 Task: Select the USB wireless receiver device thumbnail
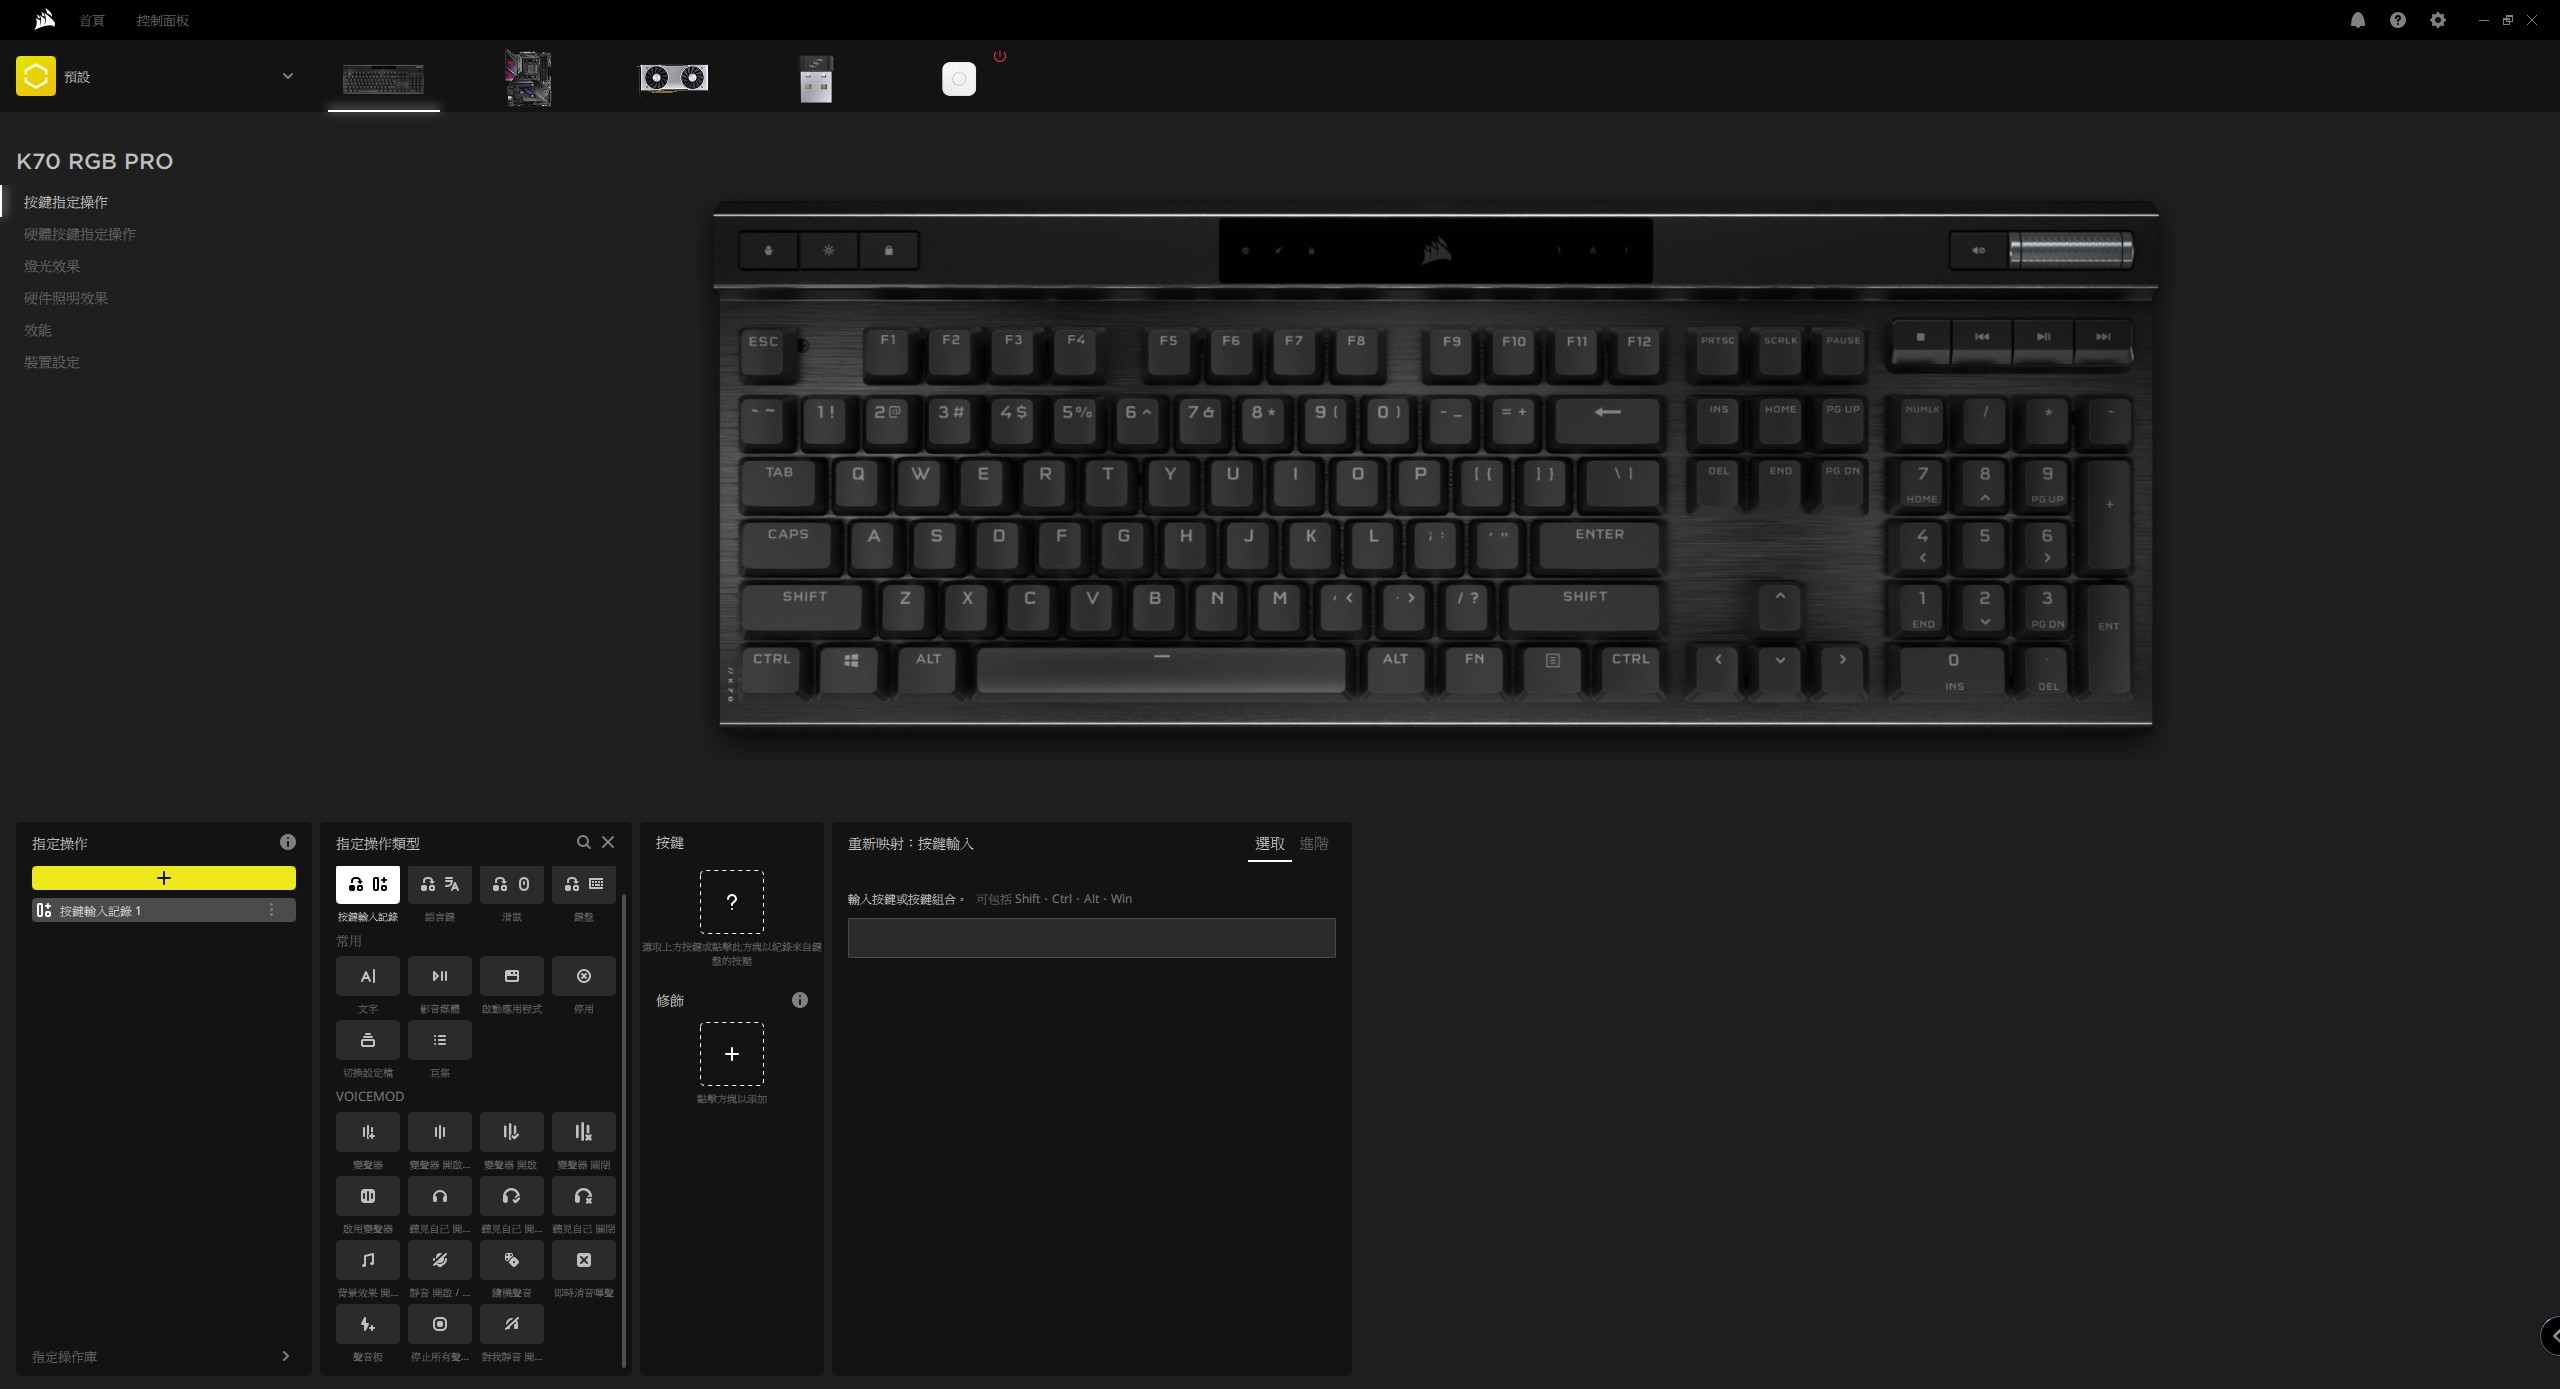(816, 79)
